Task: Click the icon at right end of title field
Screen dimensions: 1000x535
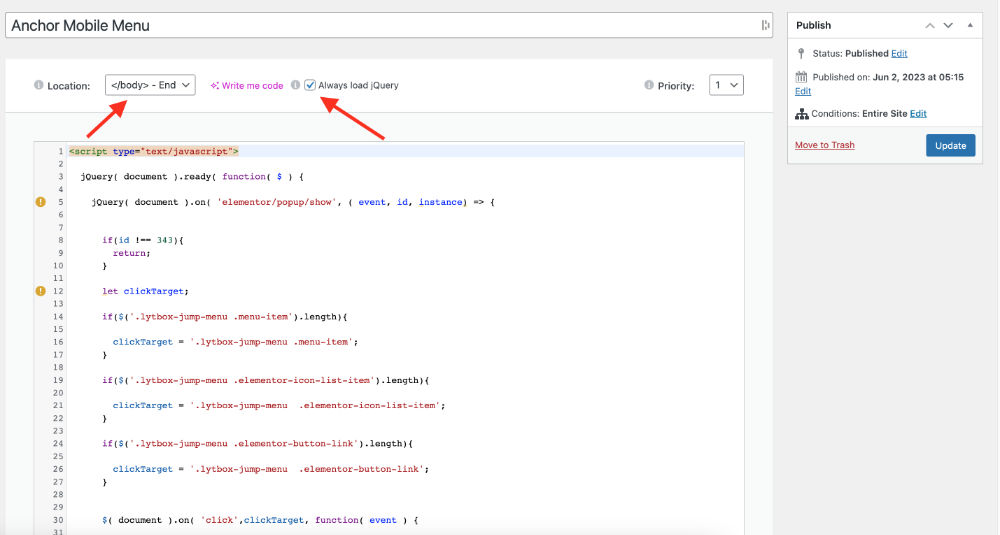Action: (x=765, y=26)
